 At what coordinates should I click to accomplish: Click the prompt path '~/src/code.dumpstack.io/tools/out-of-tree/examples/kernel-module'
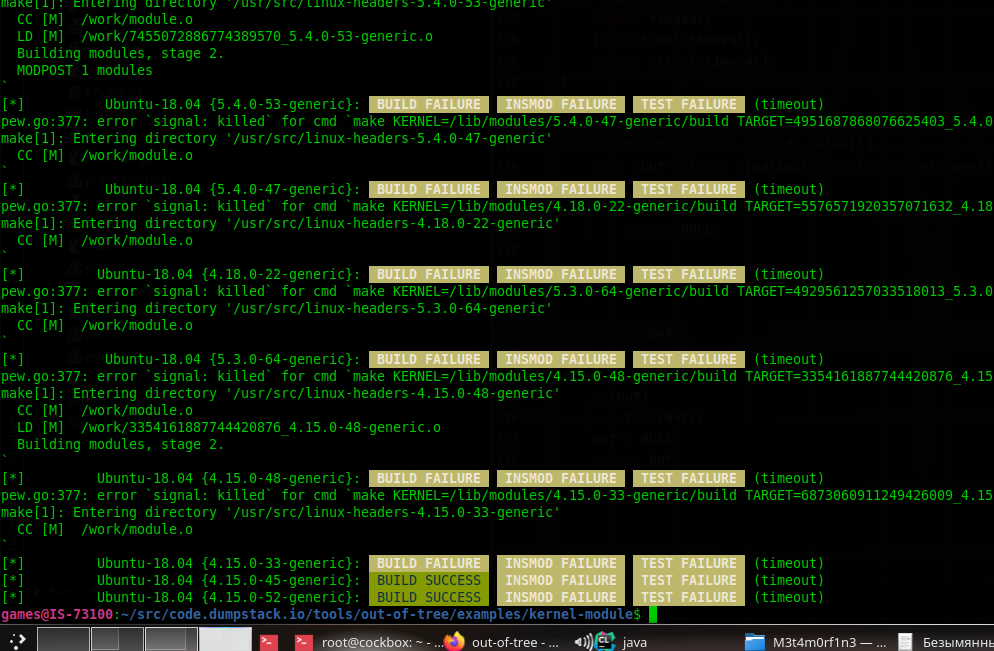coord(377,614)
